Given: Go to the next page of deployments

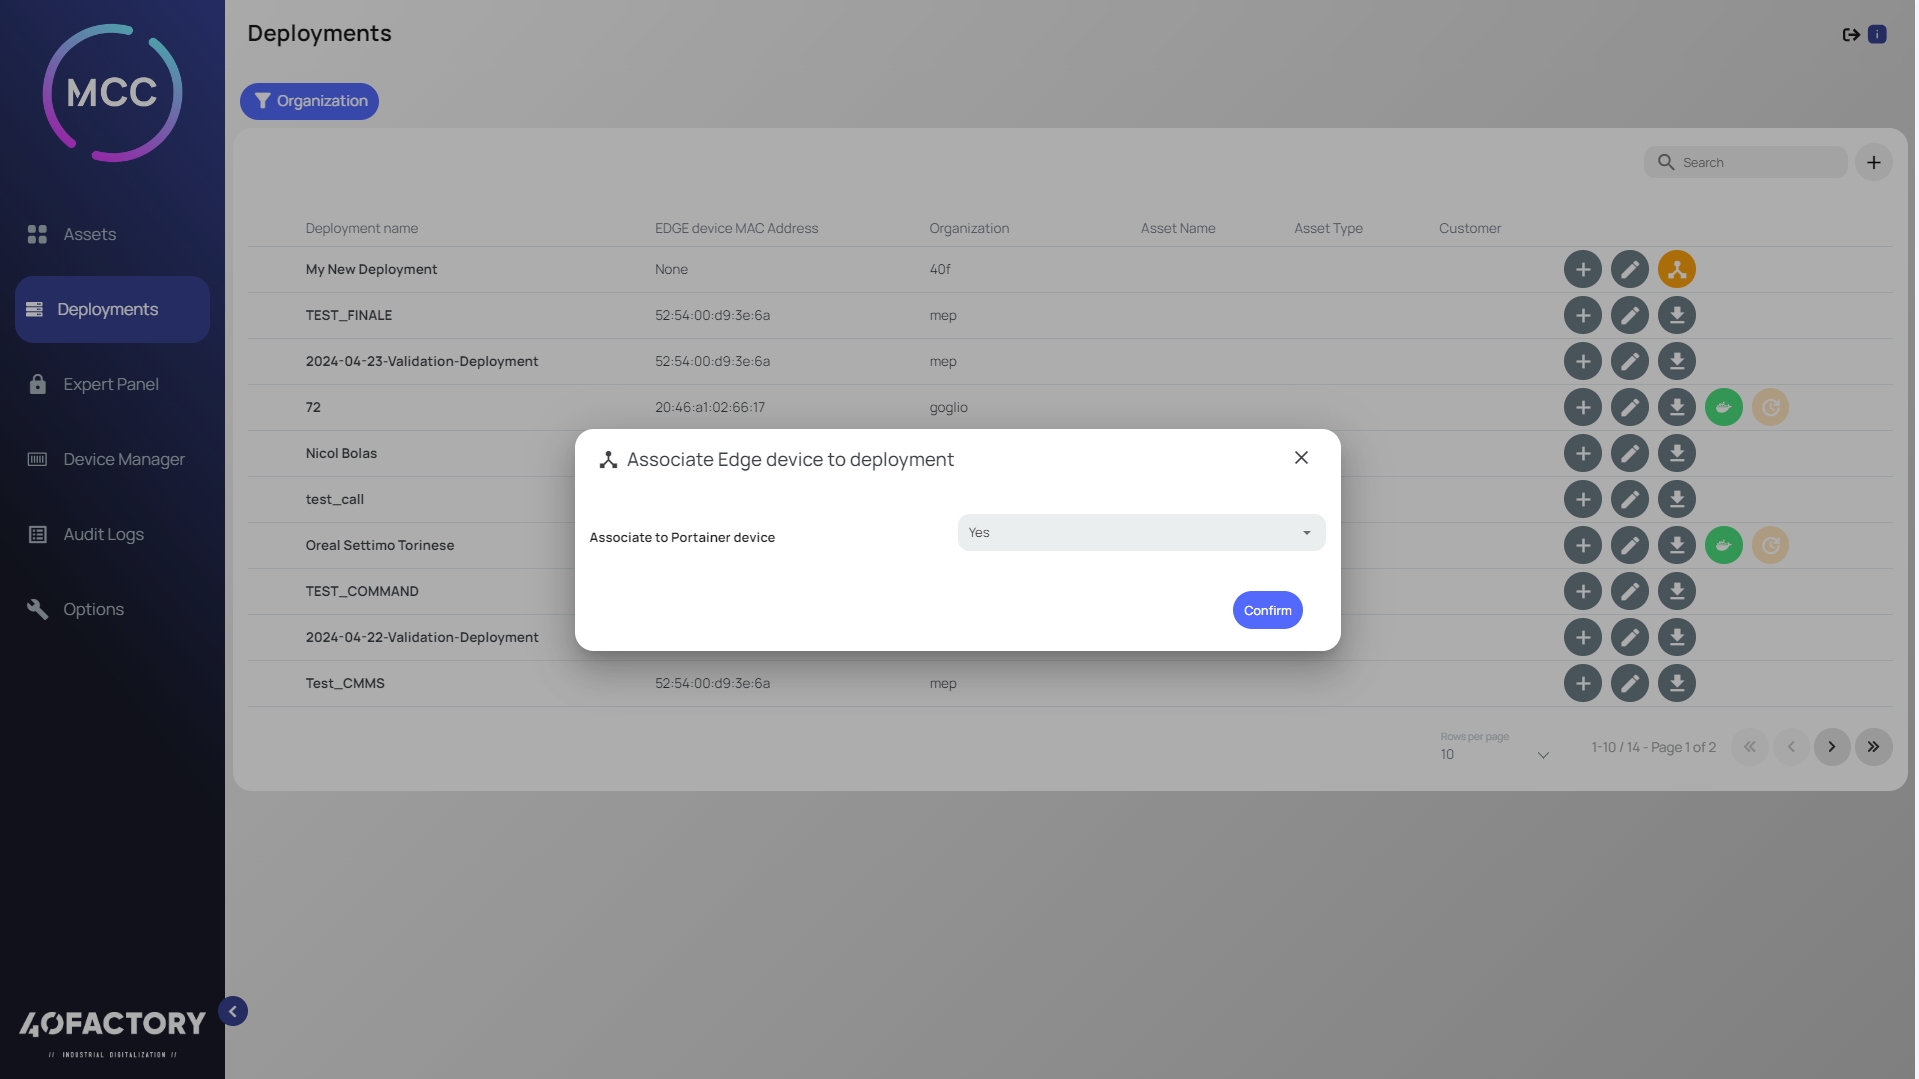Looking at the screenshot, I should (1831, 747).
